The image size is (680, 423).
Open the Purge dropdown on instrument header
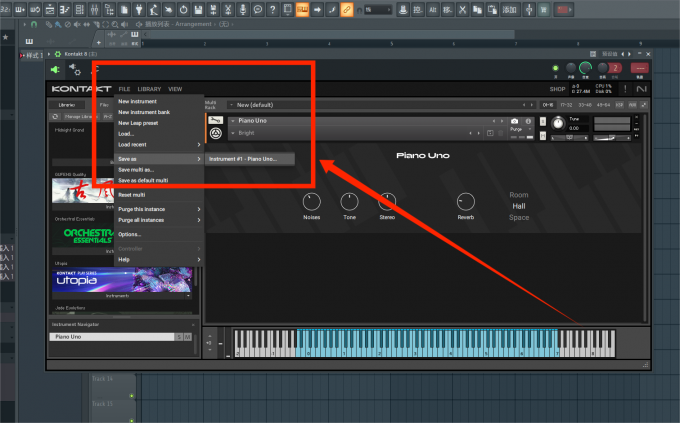[520, 129]
